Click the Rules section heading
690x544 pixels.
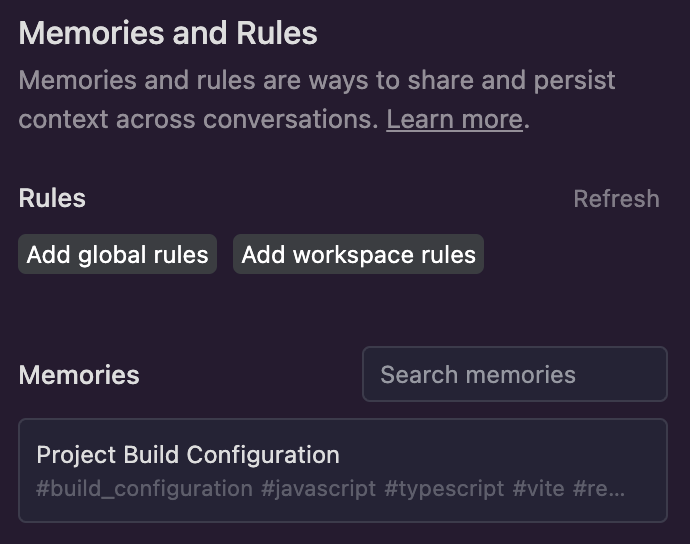52,199
